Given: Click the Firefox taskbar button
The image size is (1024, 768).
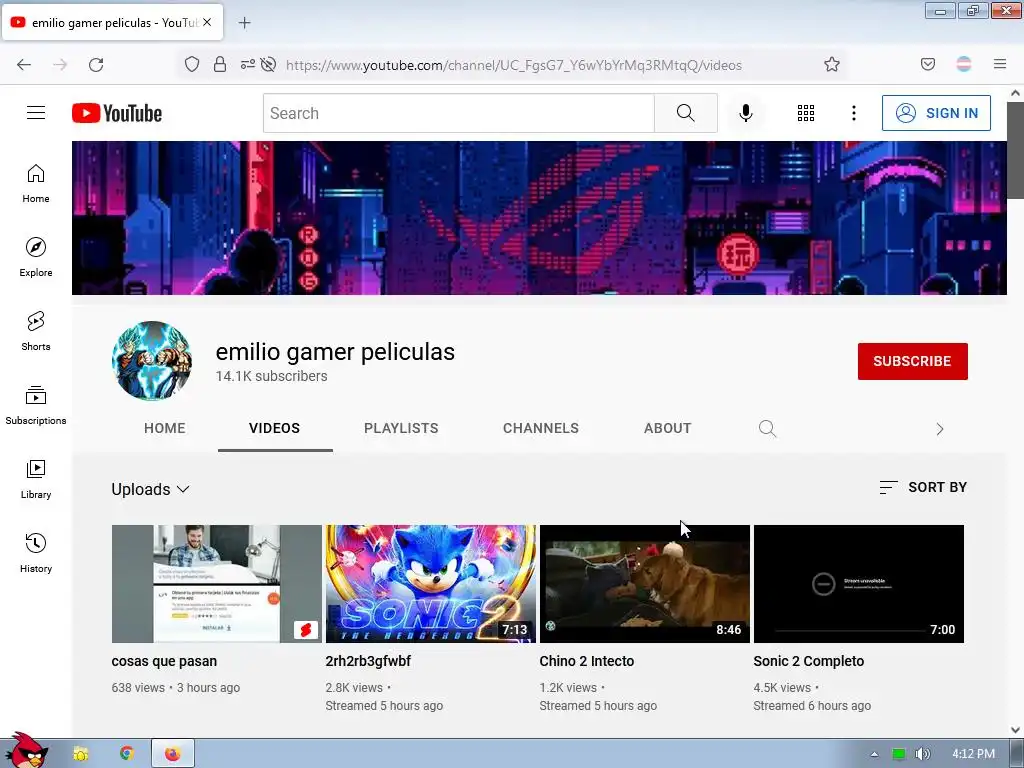Looking at the screenshot, I should pos(172,754).
